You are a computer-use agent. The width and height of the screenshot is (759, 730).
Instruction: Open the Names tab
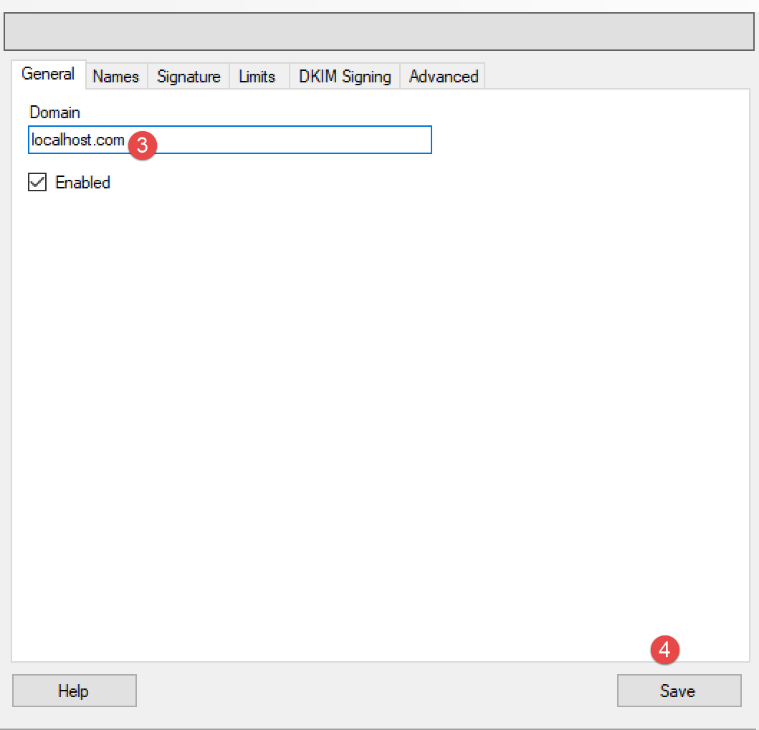coord(116,76)
